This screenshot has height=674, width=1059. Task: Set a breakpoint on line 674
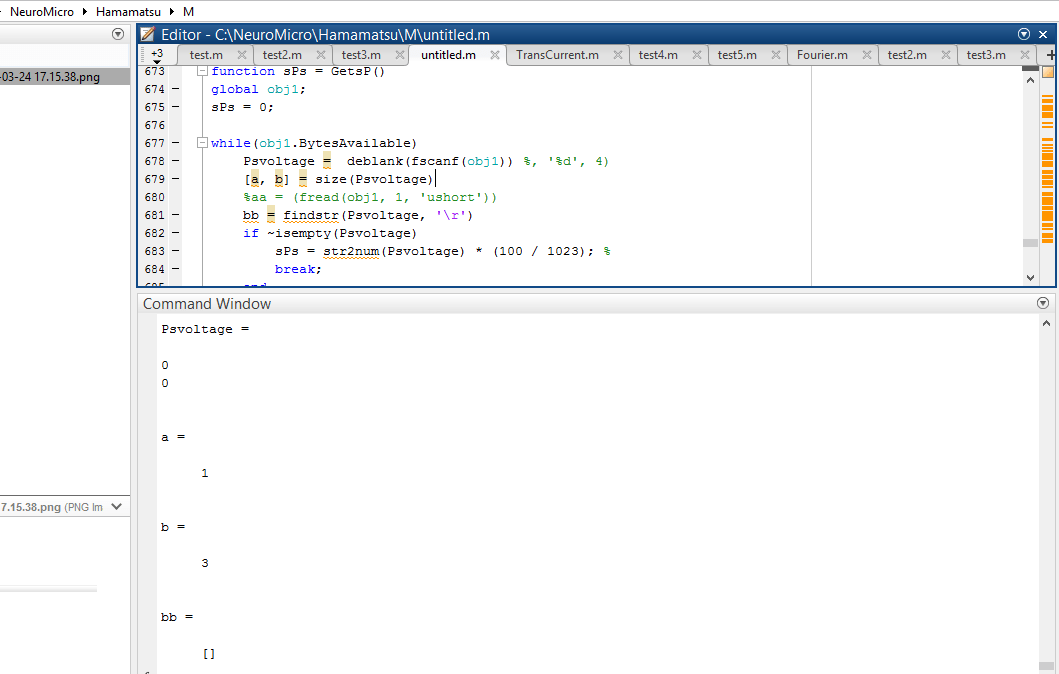point(176,89)
